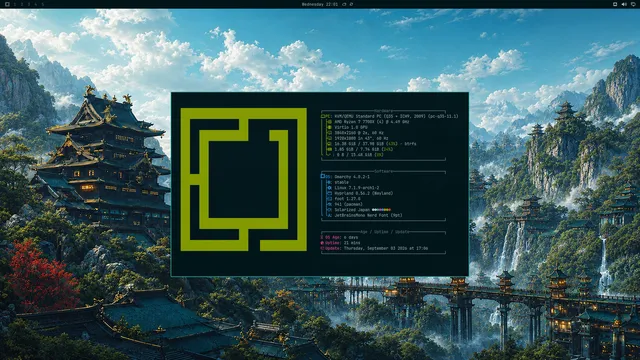This screenshot has height=360, width=640.
Task: Click the monitor icon beside 3840x2160 display line
Action: pyautogui.click(x=329, y=133)
